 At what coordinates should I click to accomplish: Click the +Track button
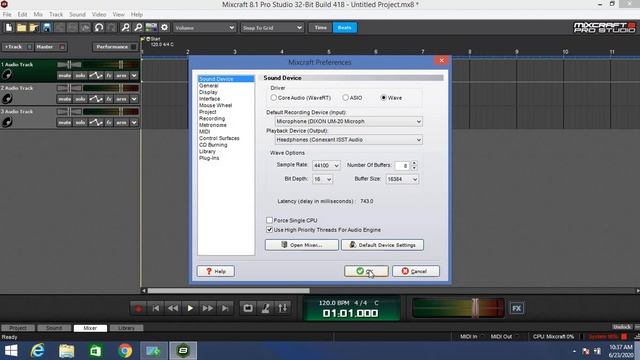tap(17, 47)
